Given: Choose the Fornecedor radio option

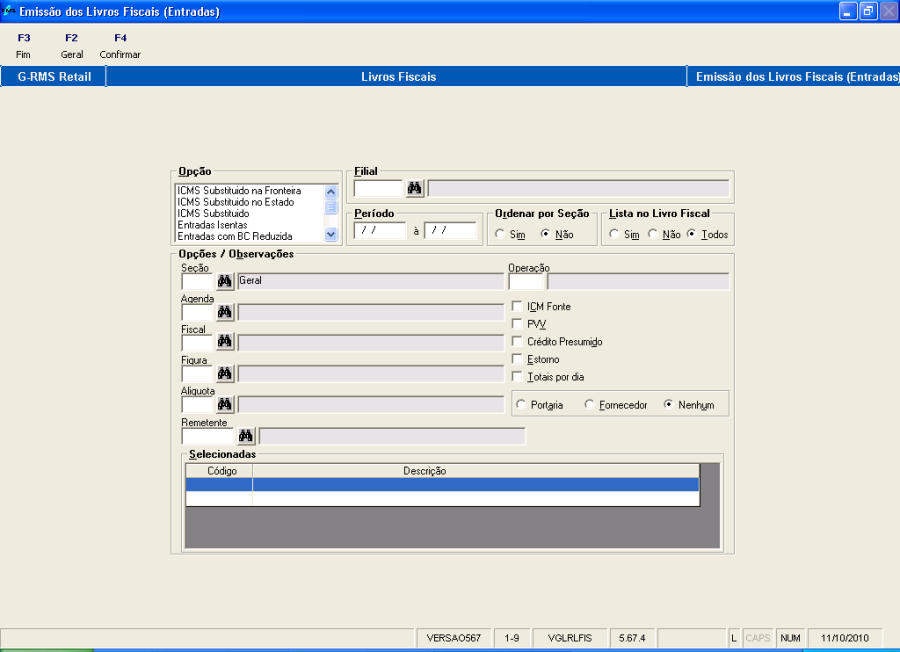Looking at the screenshot, I should point(590,405).
